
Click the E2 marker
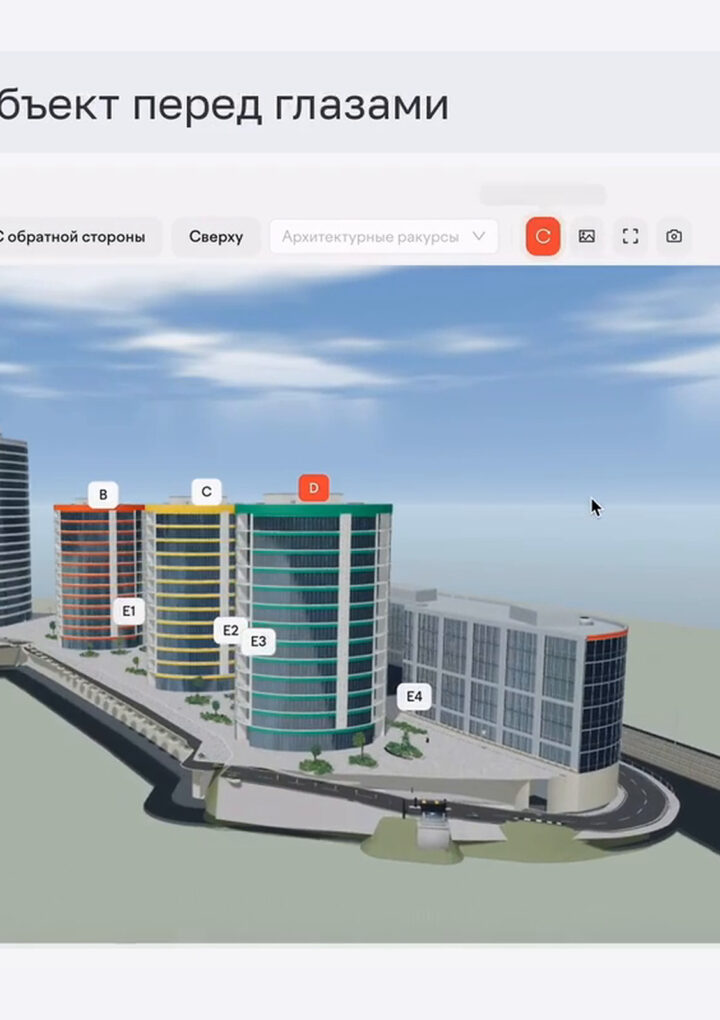coord(230,630)
